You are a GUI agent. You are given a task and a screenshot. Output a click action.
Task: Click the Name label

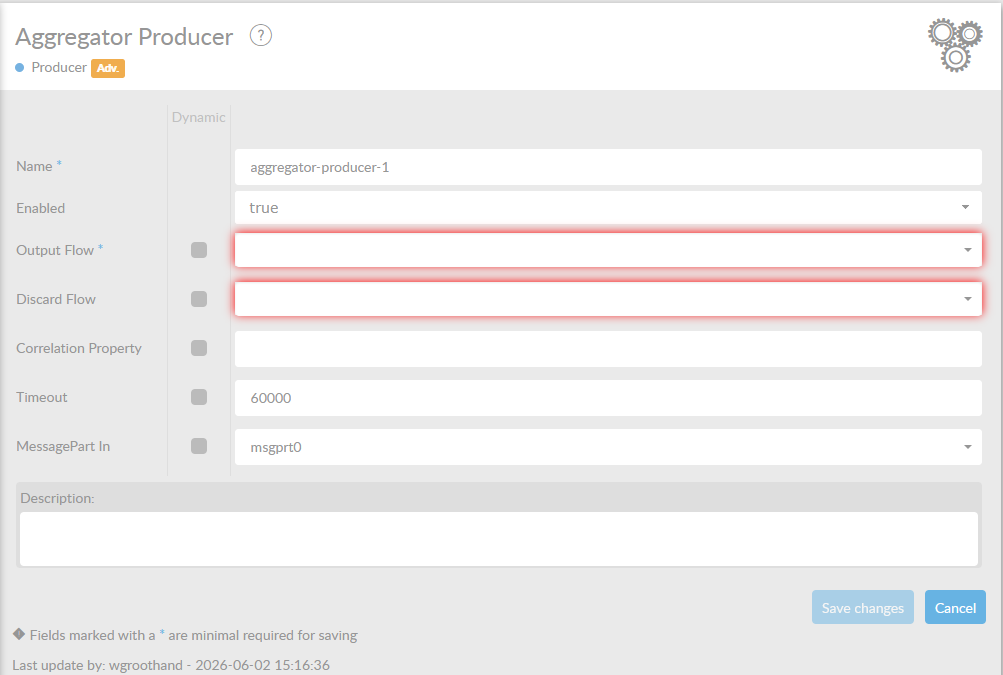34,166
